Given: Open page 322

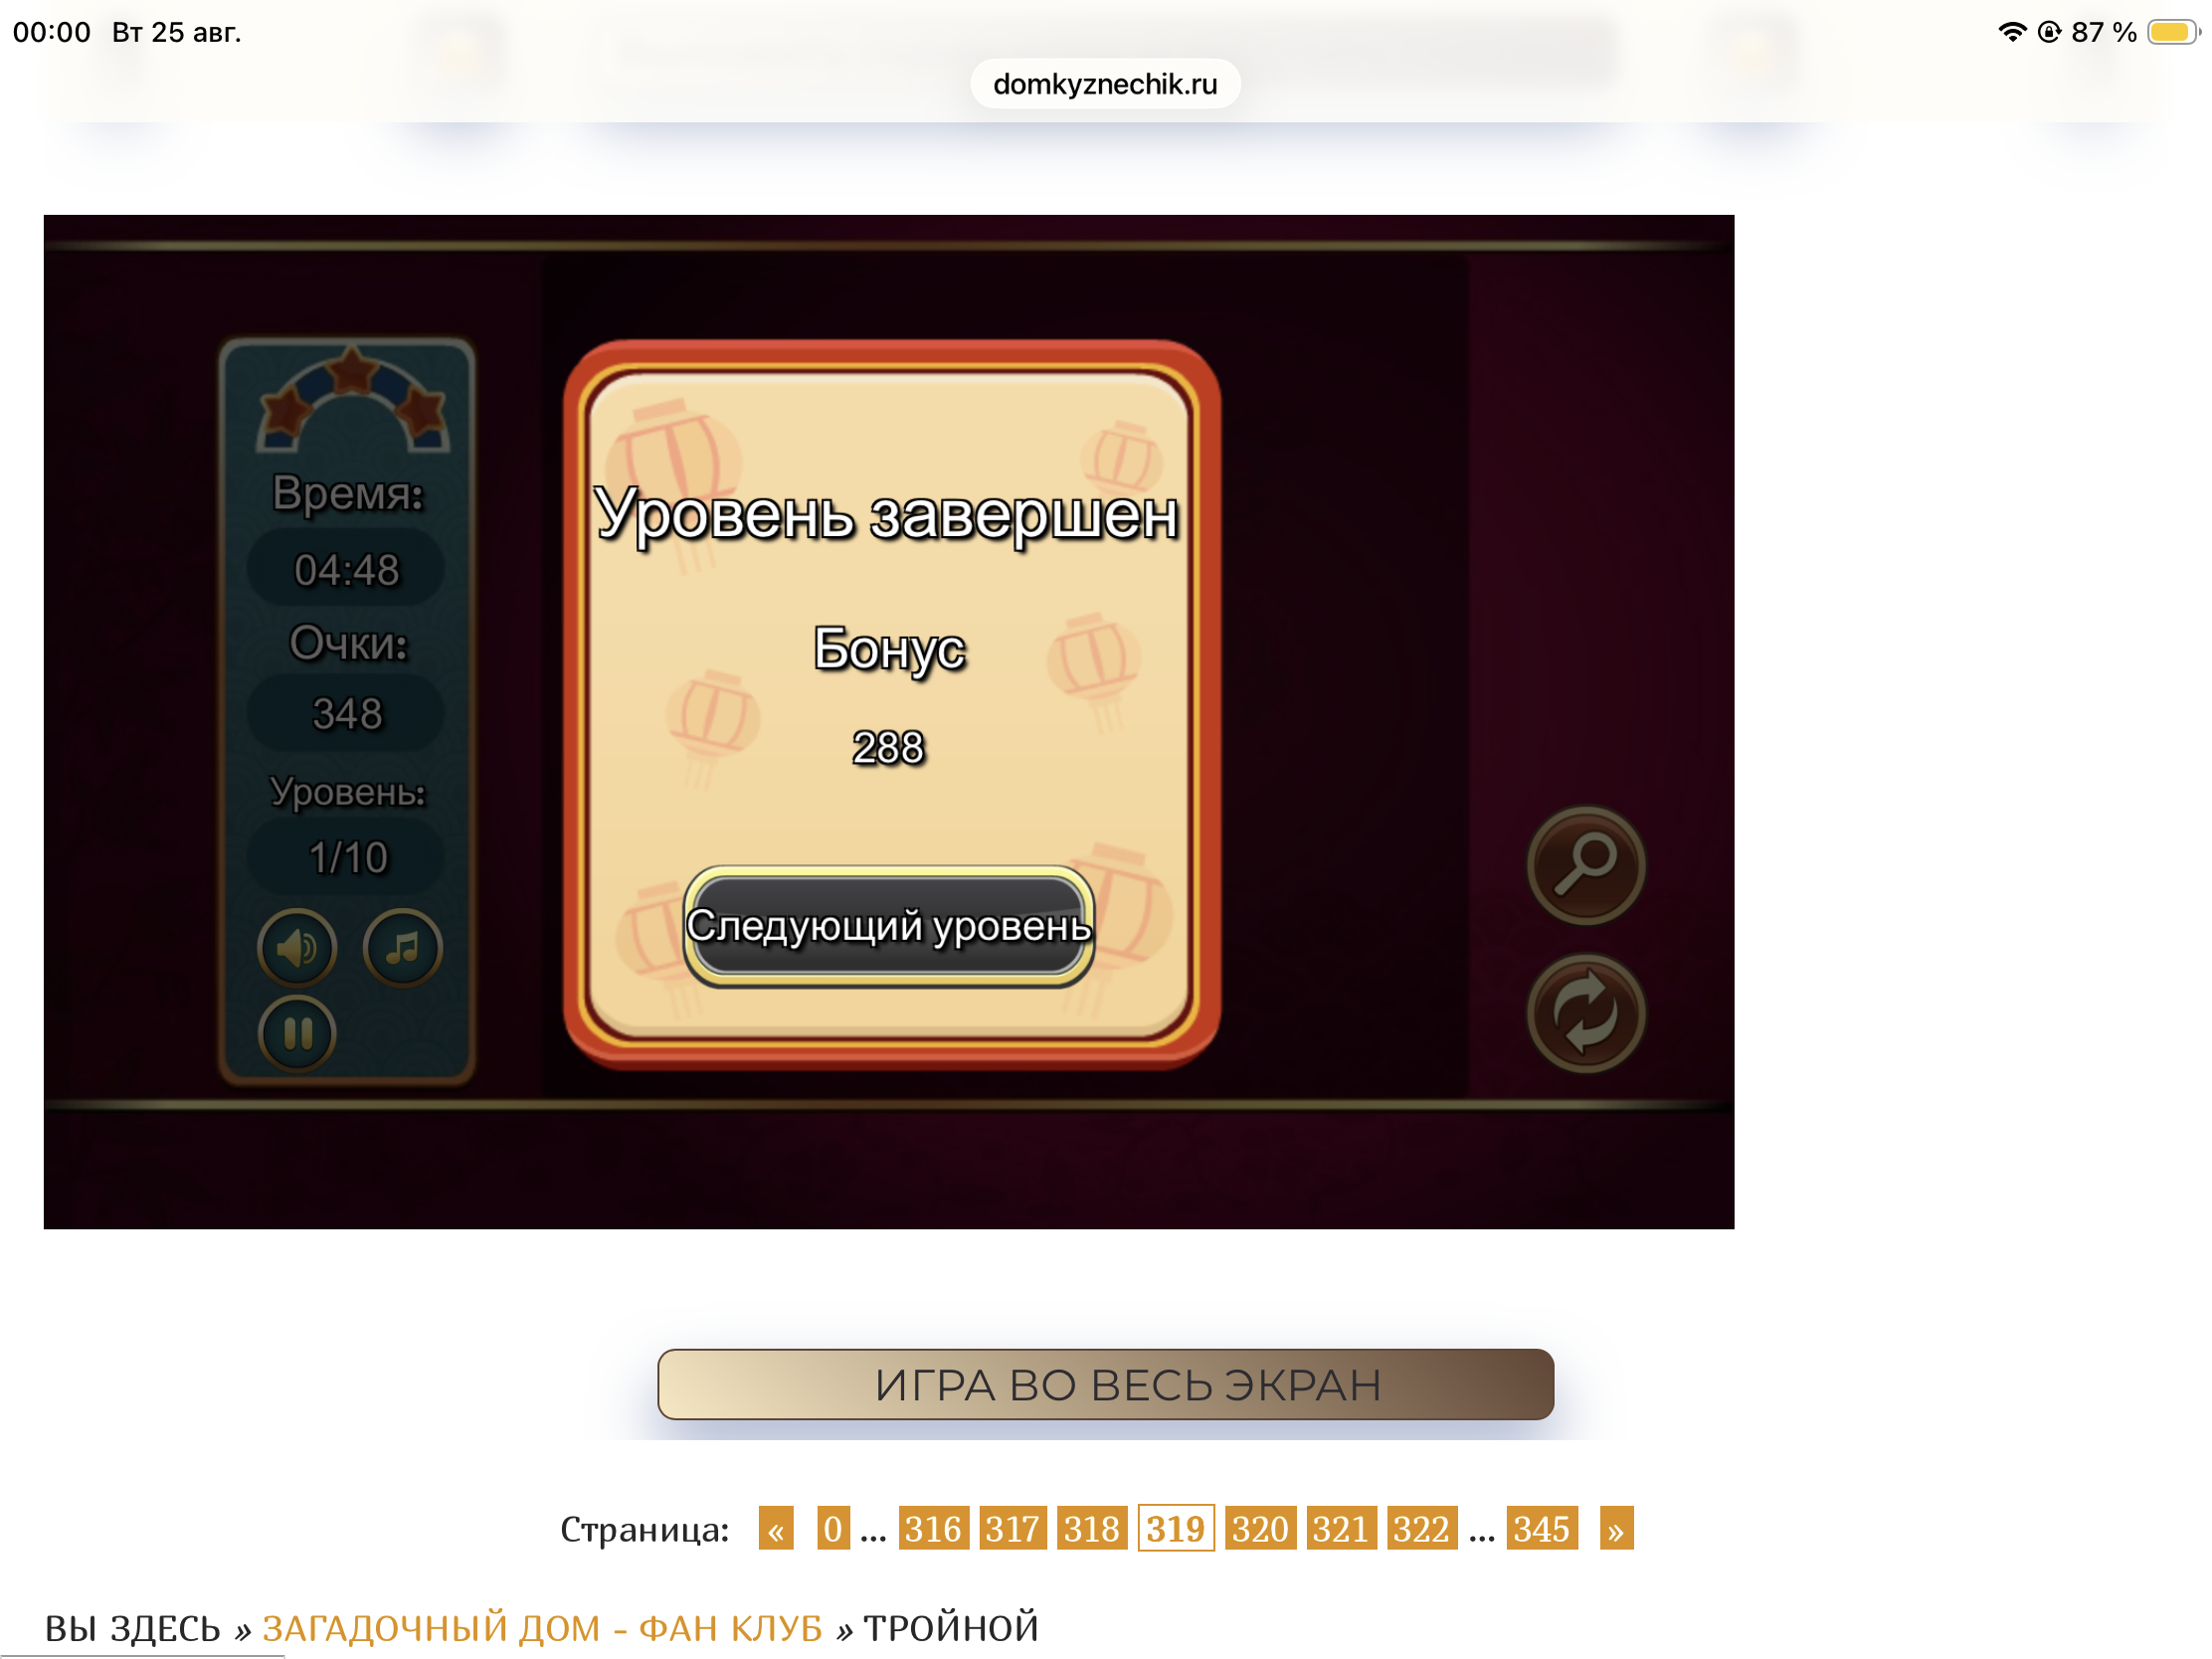Looking at the screenshot, I should 1422,1529.
